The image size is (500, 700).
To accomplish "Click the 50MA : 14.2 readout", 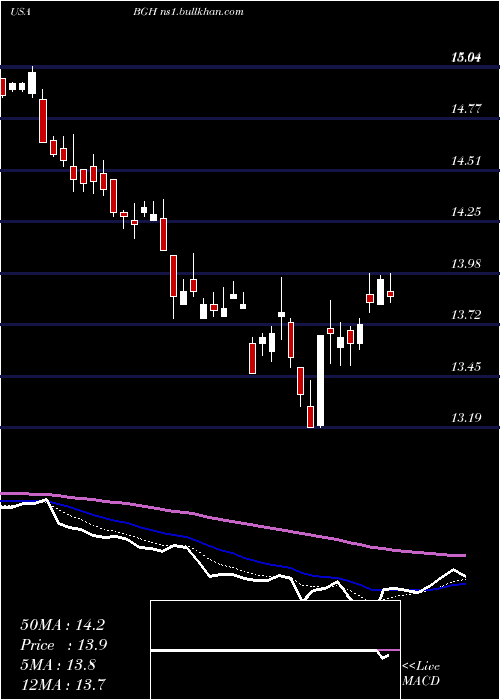I will point(62,625).
